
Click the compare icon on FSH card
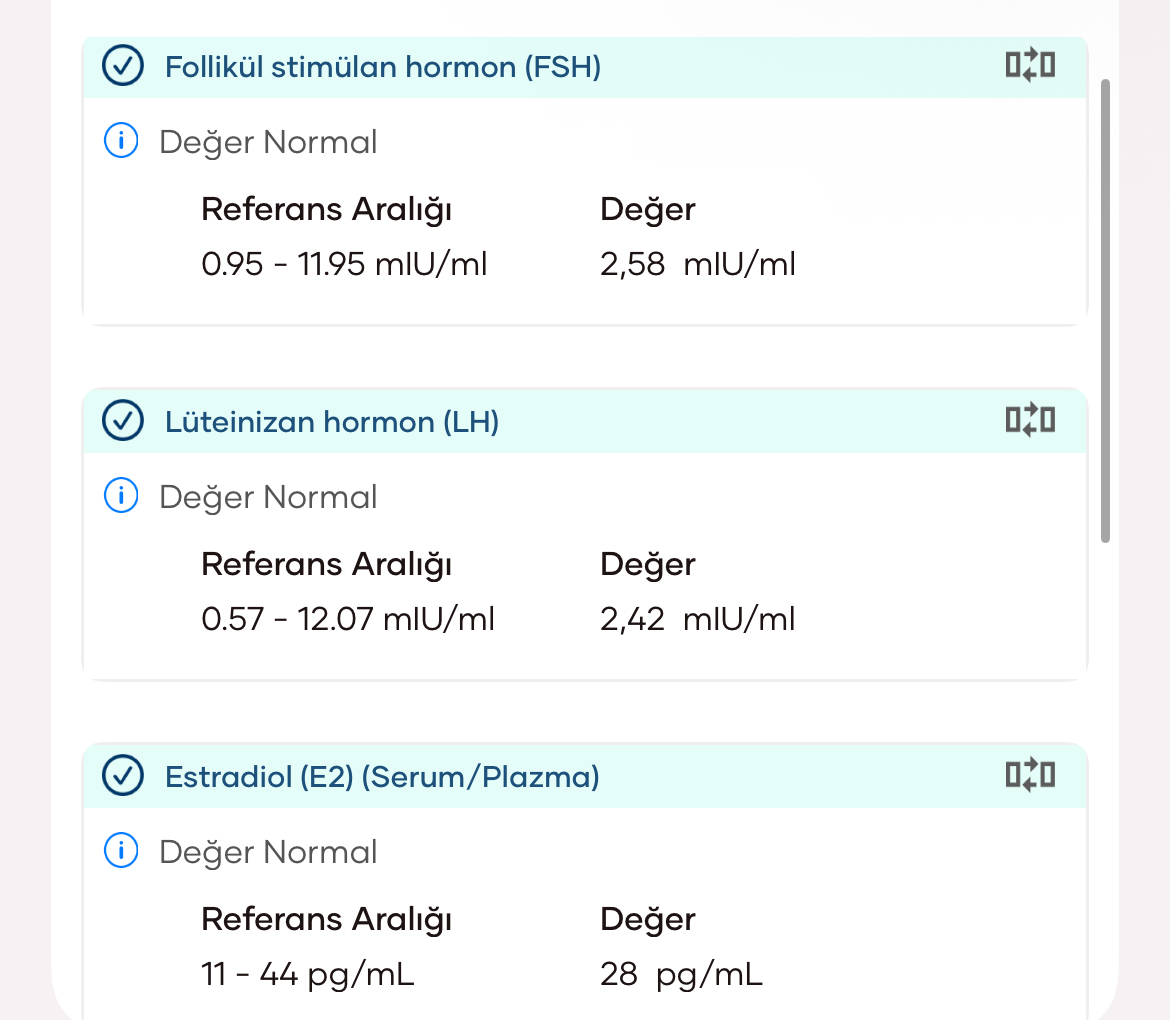point(1030,65)
